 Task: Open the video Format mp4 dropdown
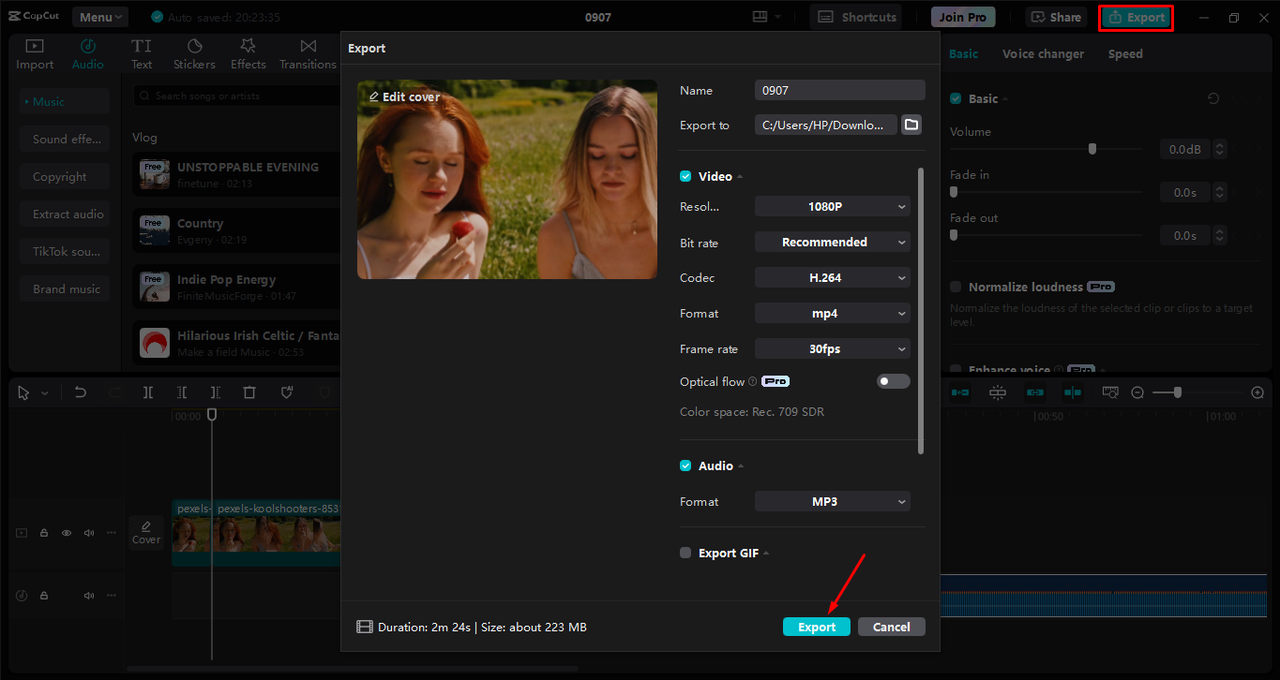(832, 313)
